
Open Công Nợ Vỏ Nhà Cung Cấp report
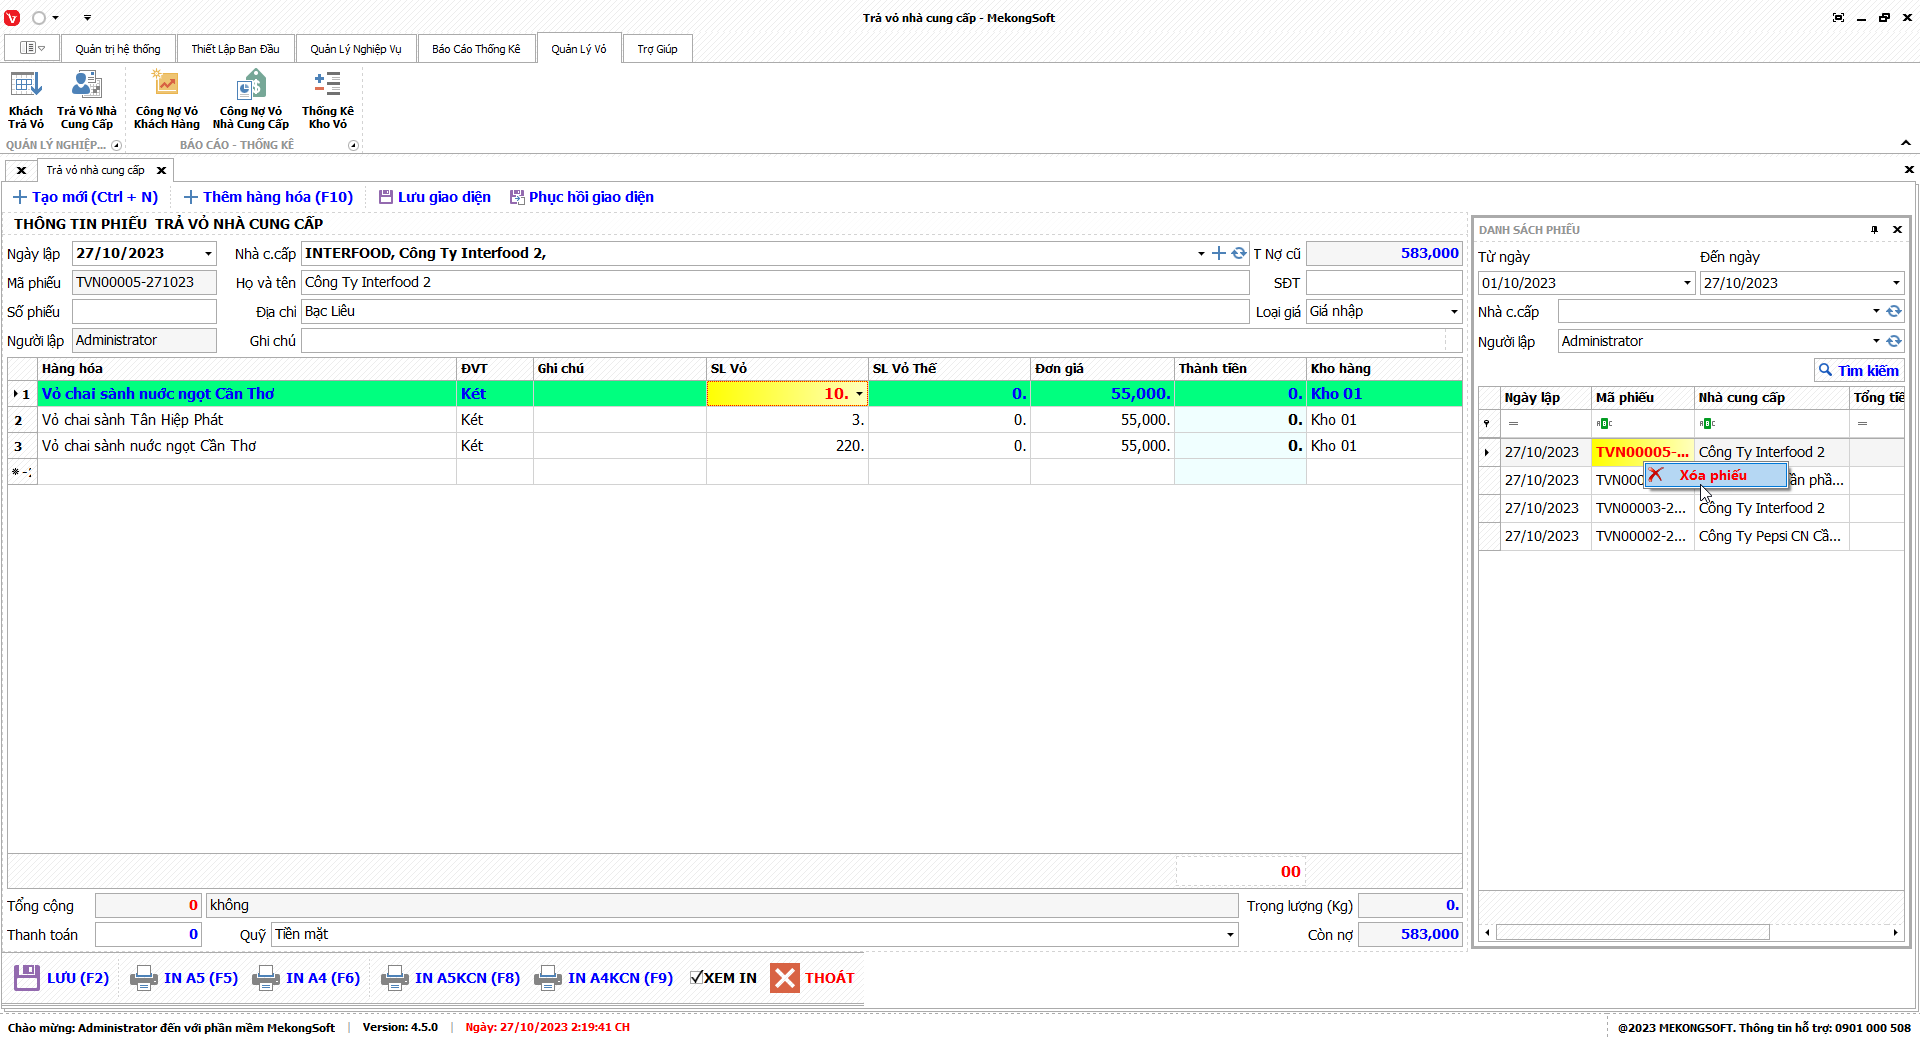250,99
